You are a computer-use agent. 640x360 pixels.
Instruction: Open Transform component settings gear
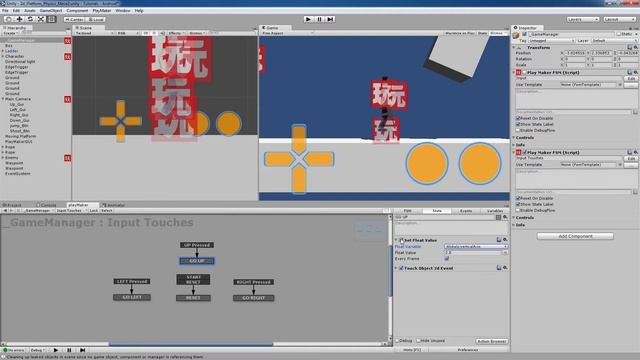point(636,48)
